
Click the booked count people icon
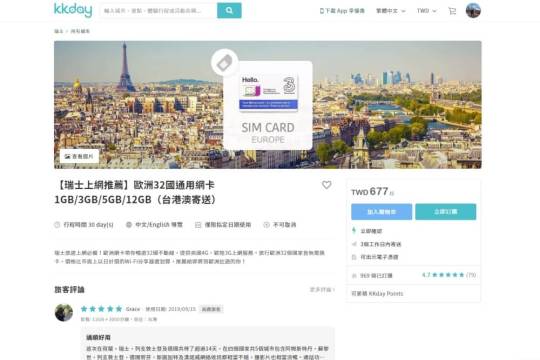354,276
